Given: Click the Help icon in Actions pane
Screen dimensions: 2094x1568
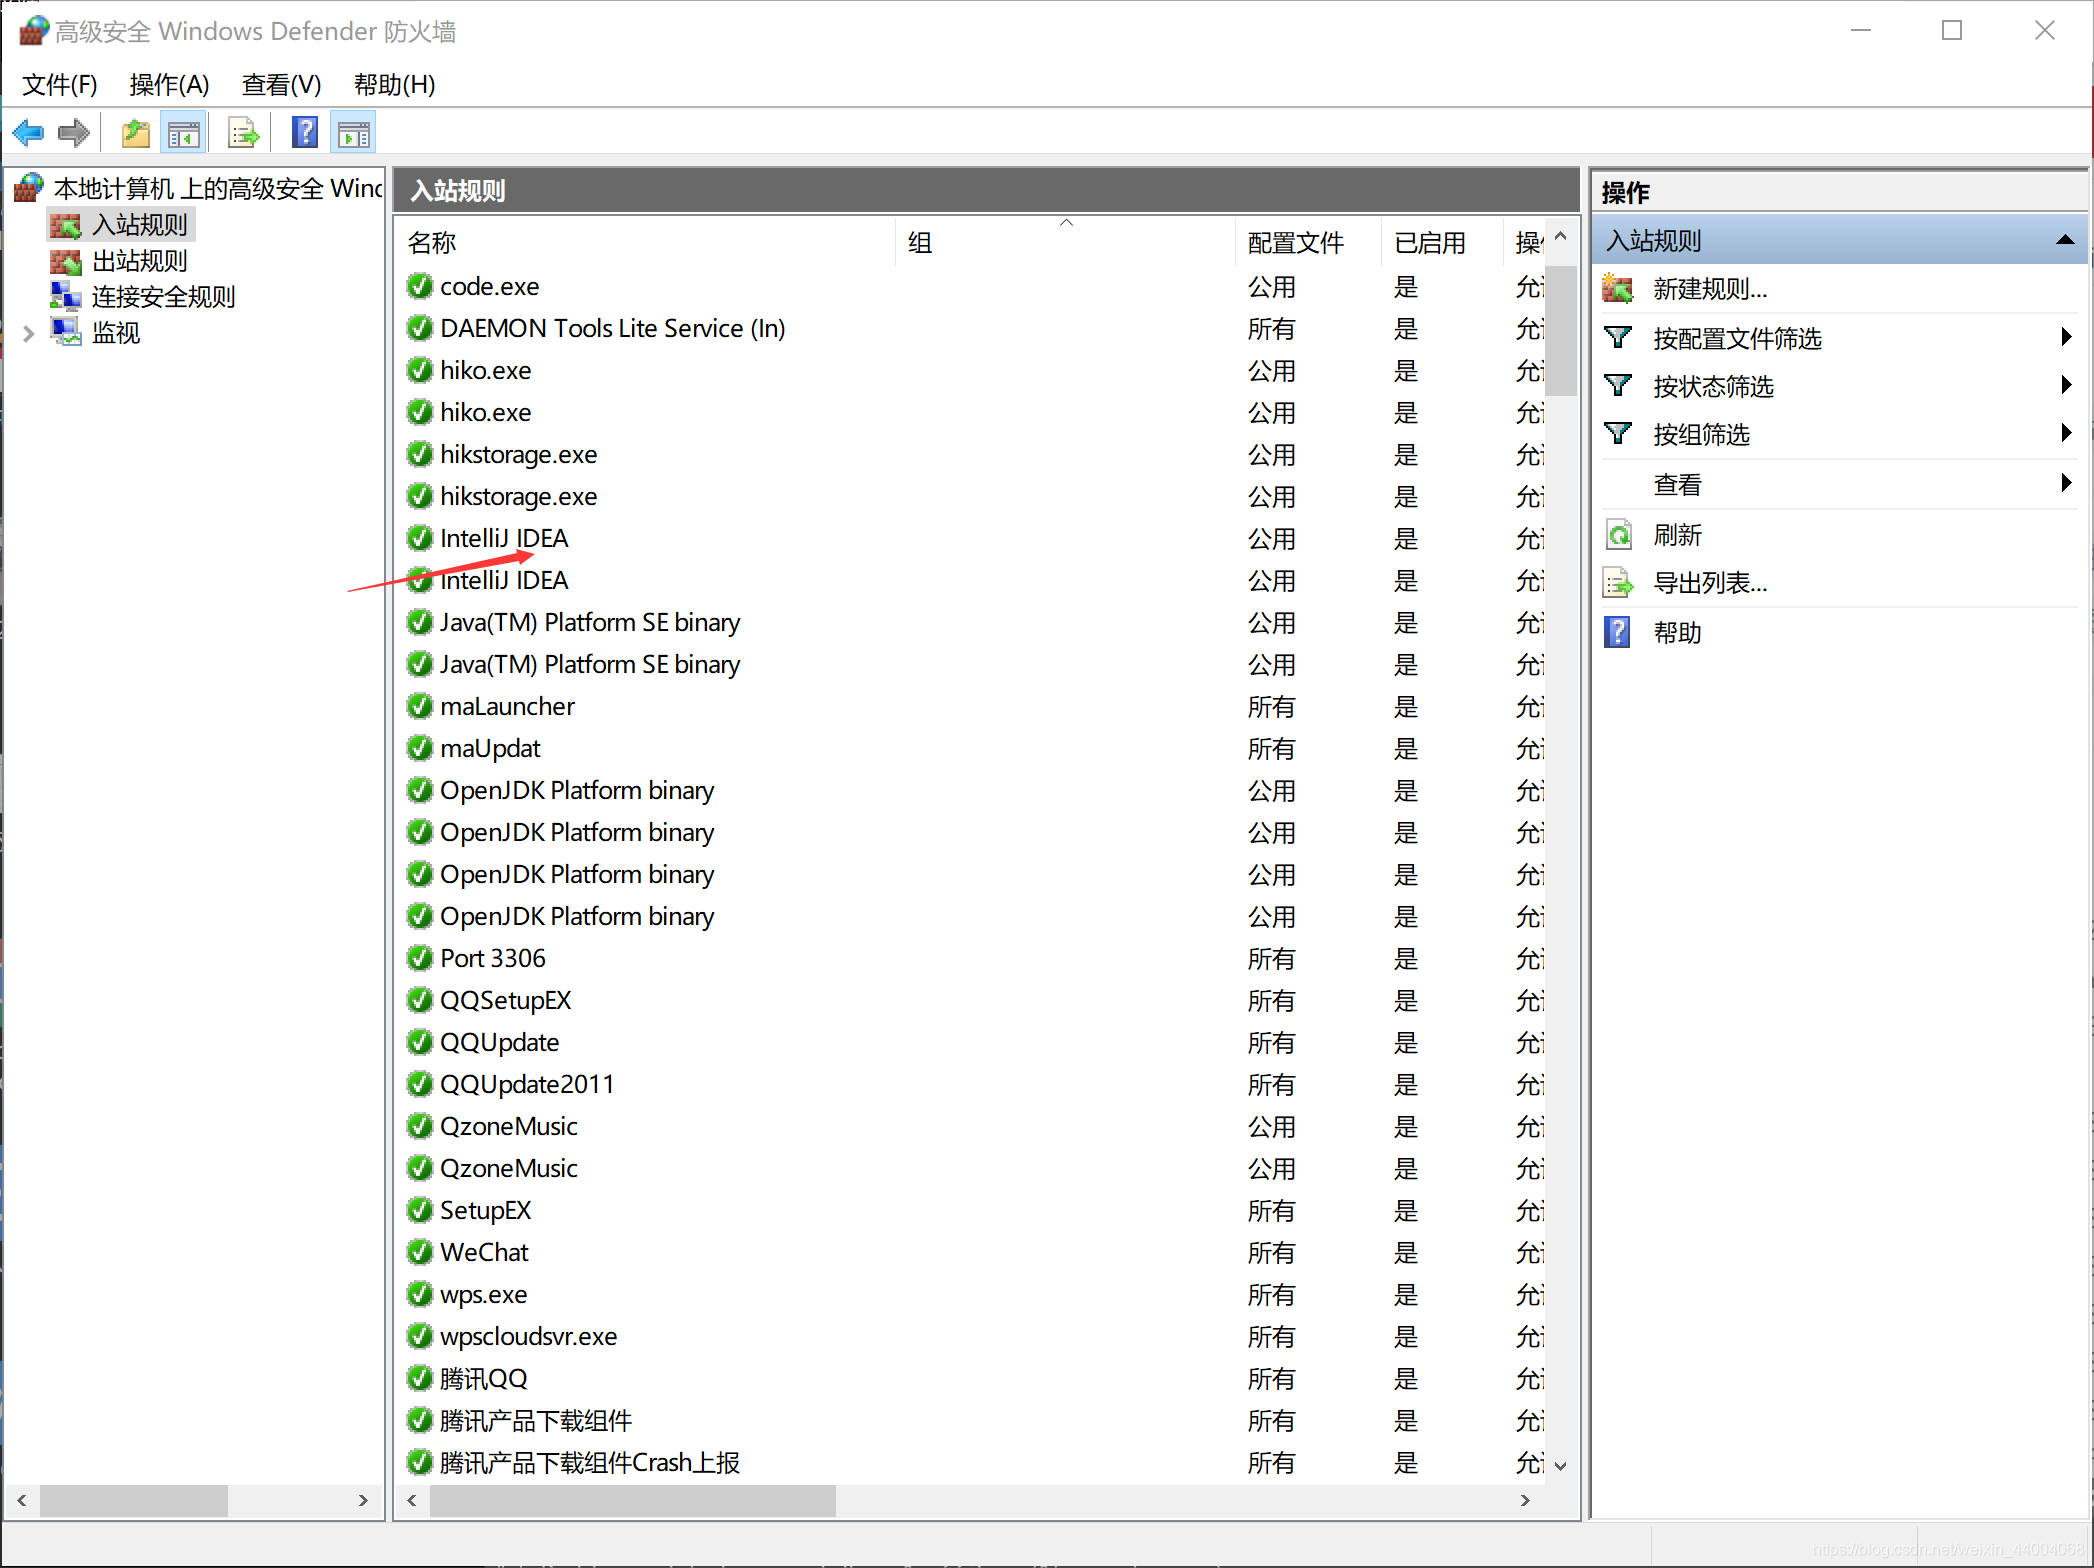Looking at the screenshot, I should [x=1618, y=632].
